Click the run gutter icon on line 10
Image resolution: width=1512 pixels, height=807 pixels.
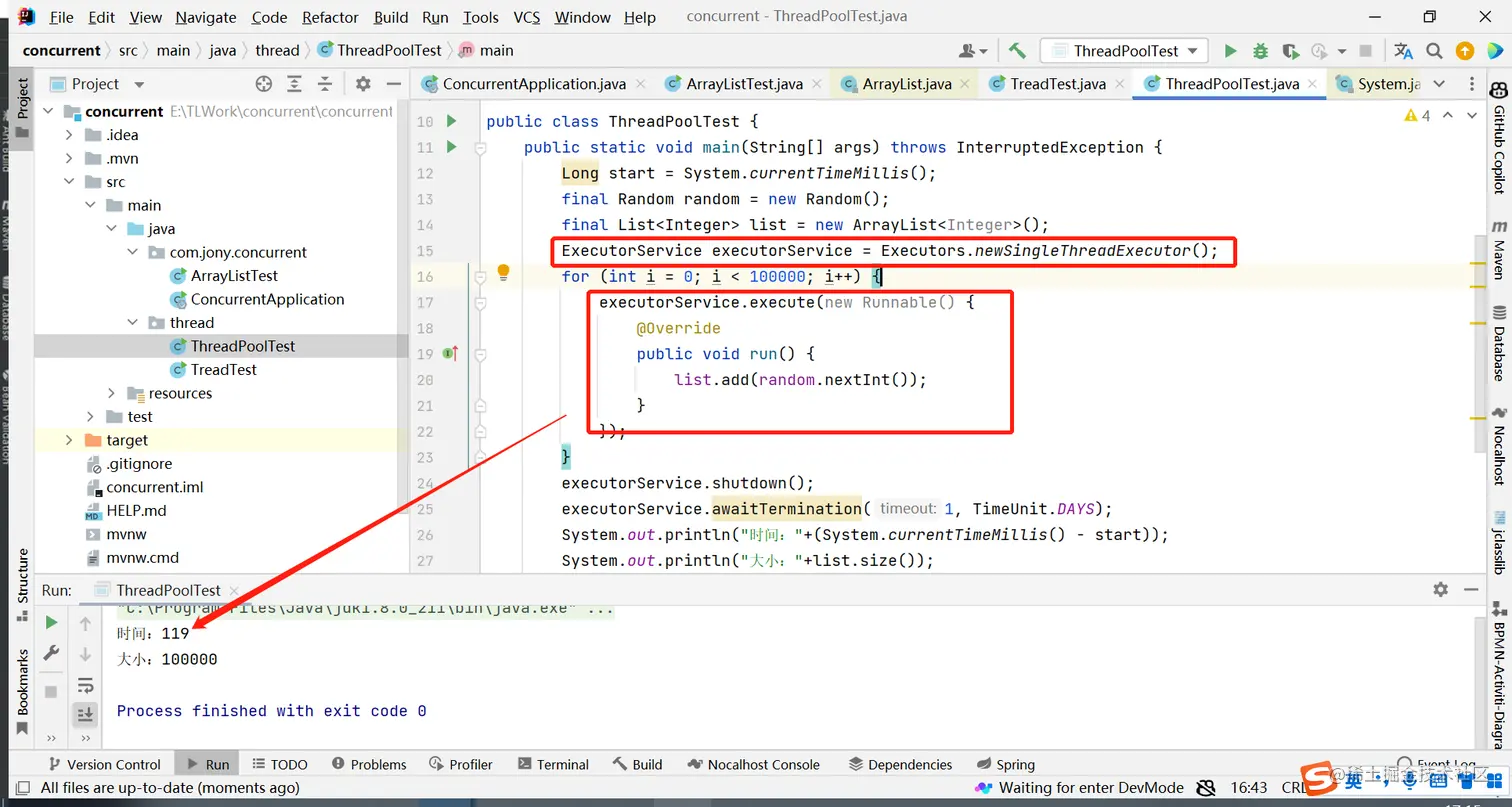click(451, 121)
